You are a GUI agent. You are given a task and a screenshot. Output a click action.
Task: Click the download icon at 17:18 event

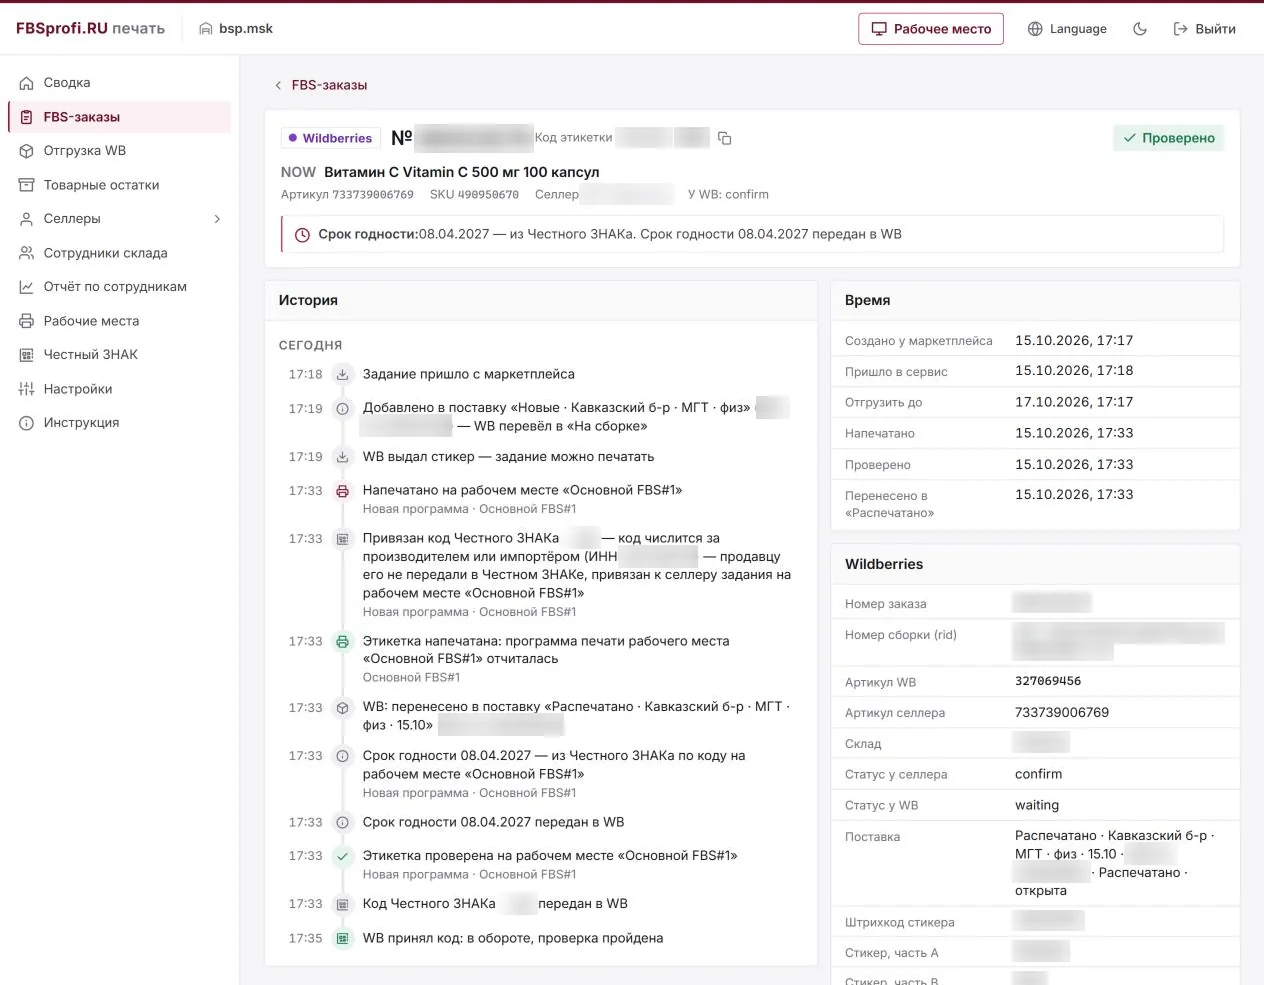coord(342,374)
